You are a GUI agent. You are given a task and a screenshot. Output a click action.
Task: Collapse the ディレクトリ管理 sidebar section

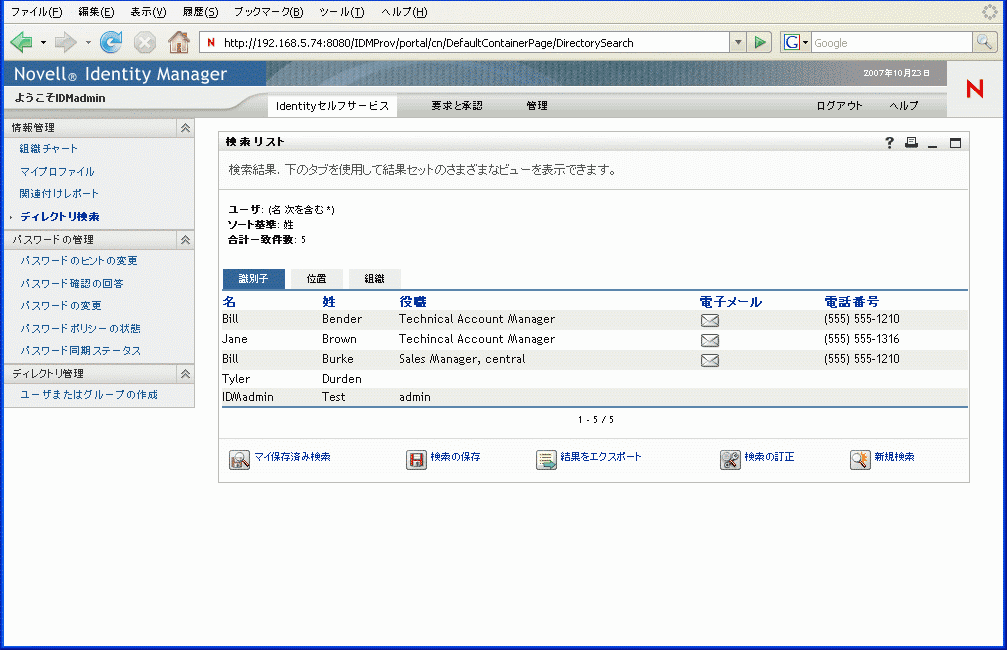coord(185,373)
